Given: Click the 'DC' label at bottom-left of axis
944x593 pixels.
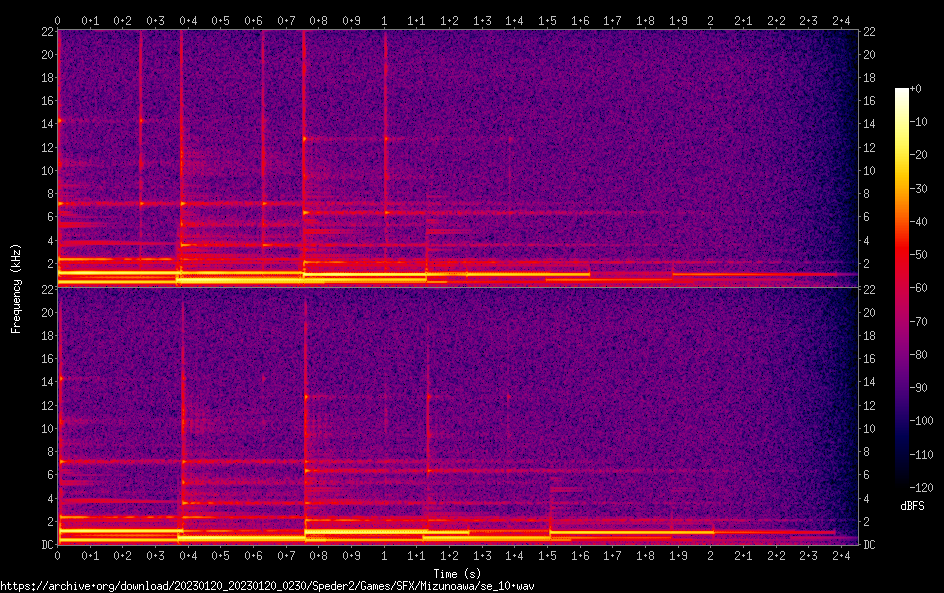Looking at the screenshot, I should coord(46,545).
